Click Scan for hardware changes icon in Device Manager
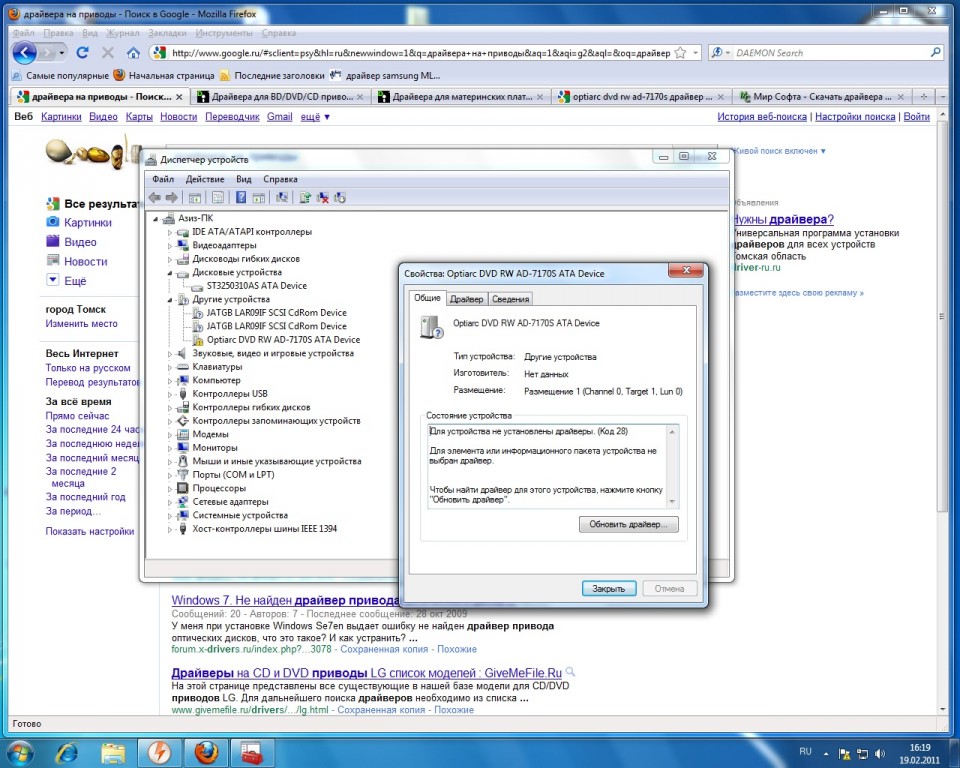Viewport: 960px width, 768px height. coord(282,197)
